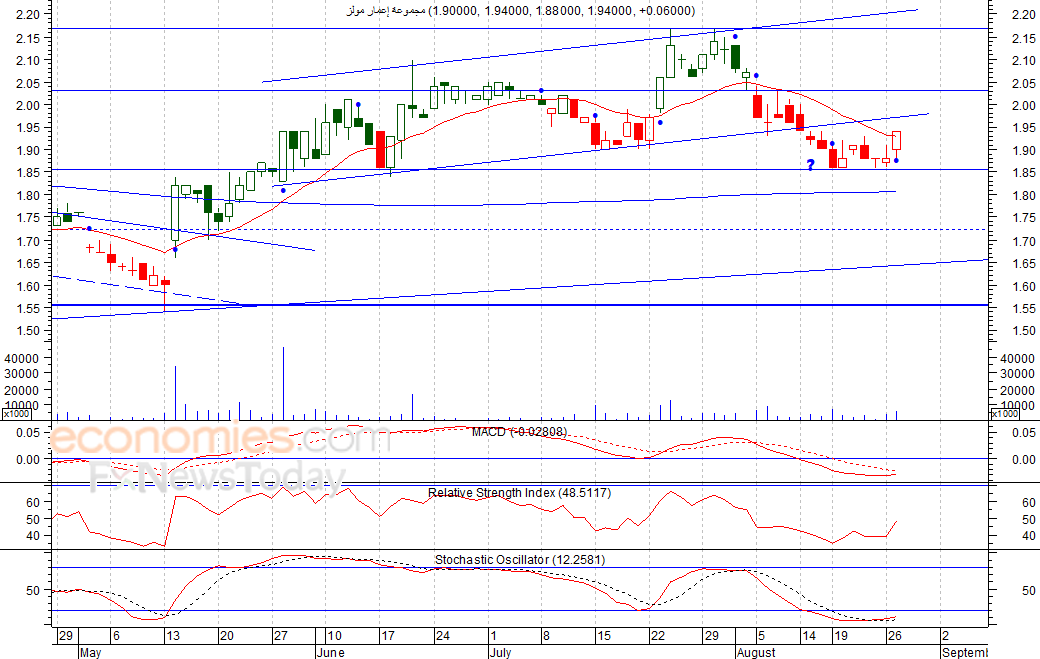The image size is (1040, 659).
Task: Click the chart title with OHLC values
Action: (x=521, y=11)
